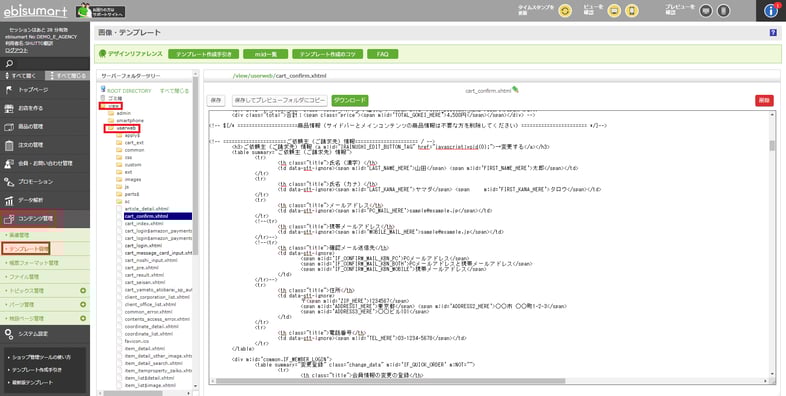Open the blue information notification icon
This screenshot has height=396, width=786.
click(x=771, y=11)
